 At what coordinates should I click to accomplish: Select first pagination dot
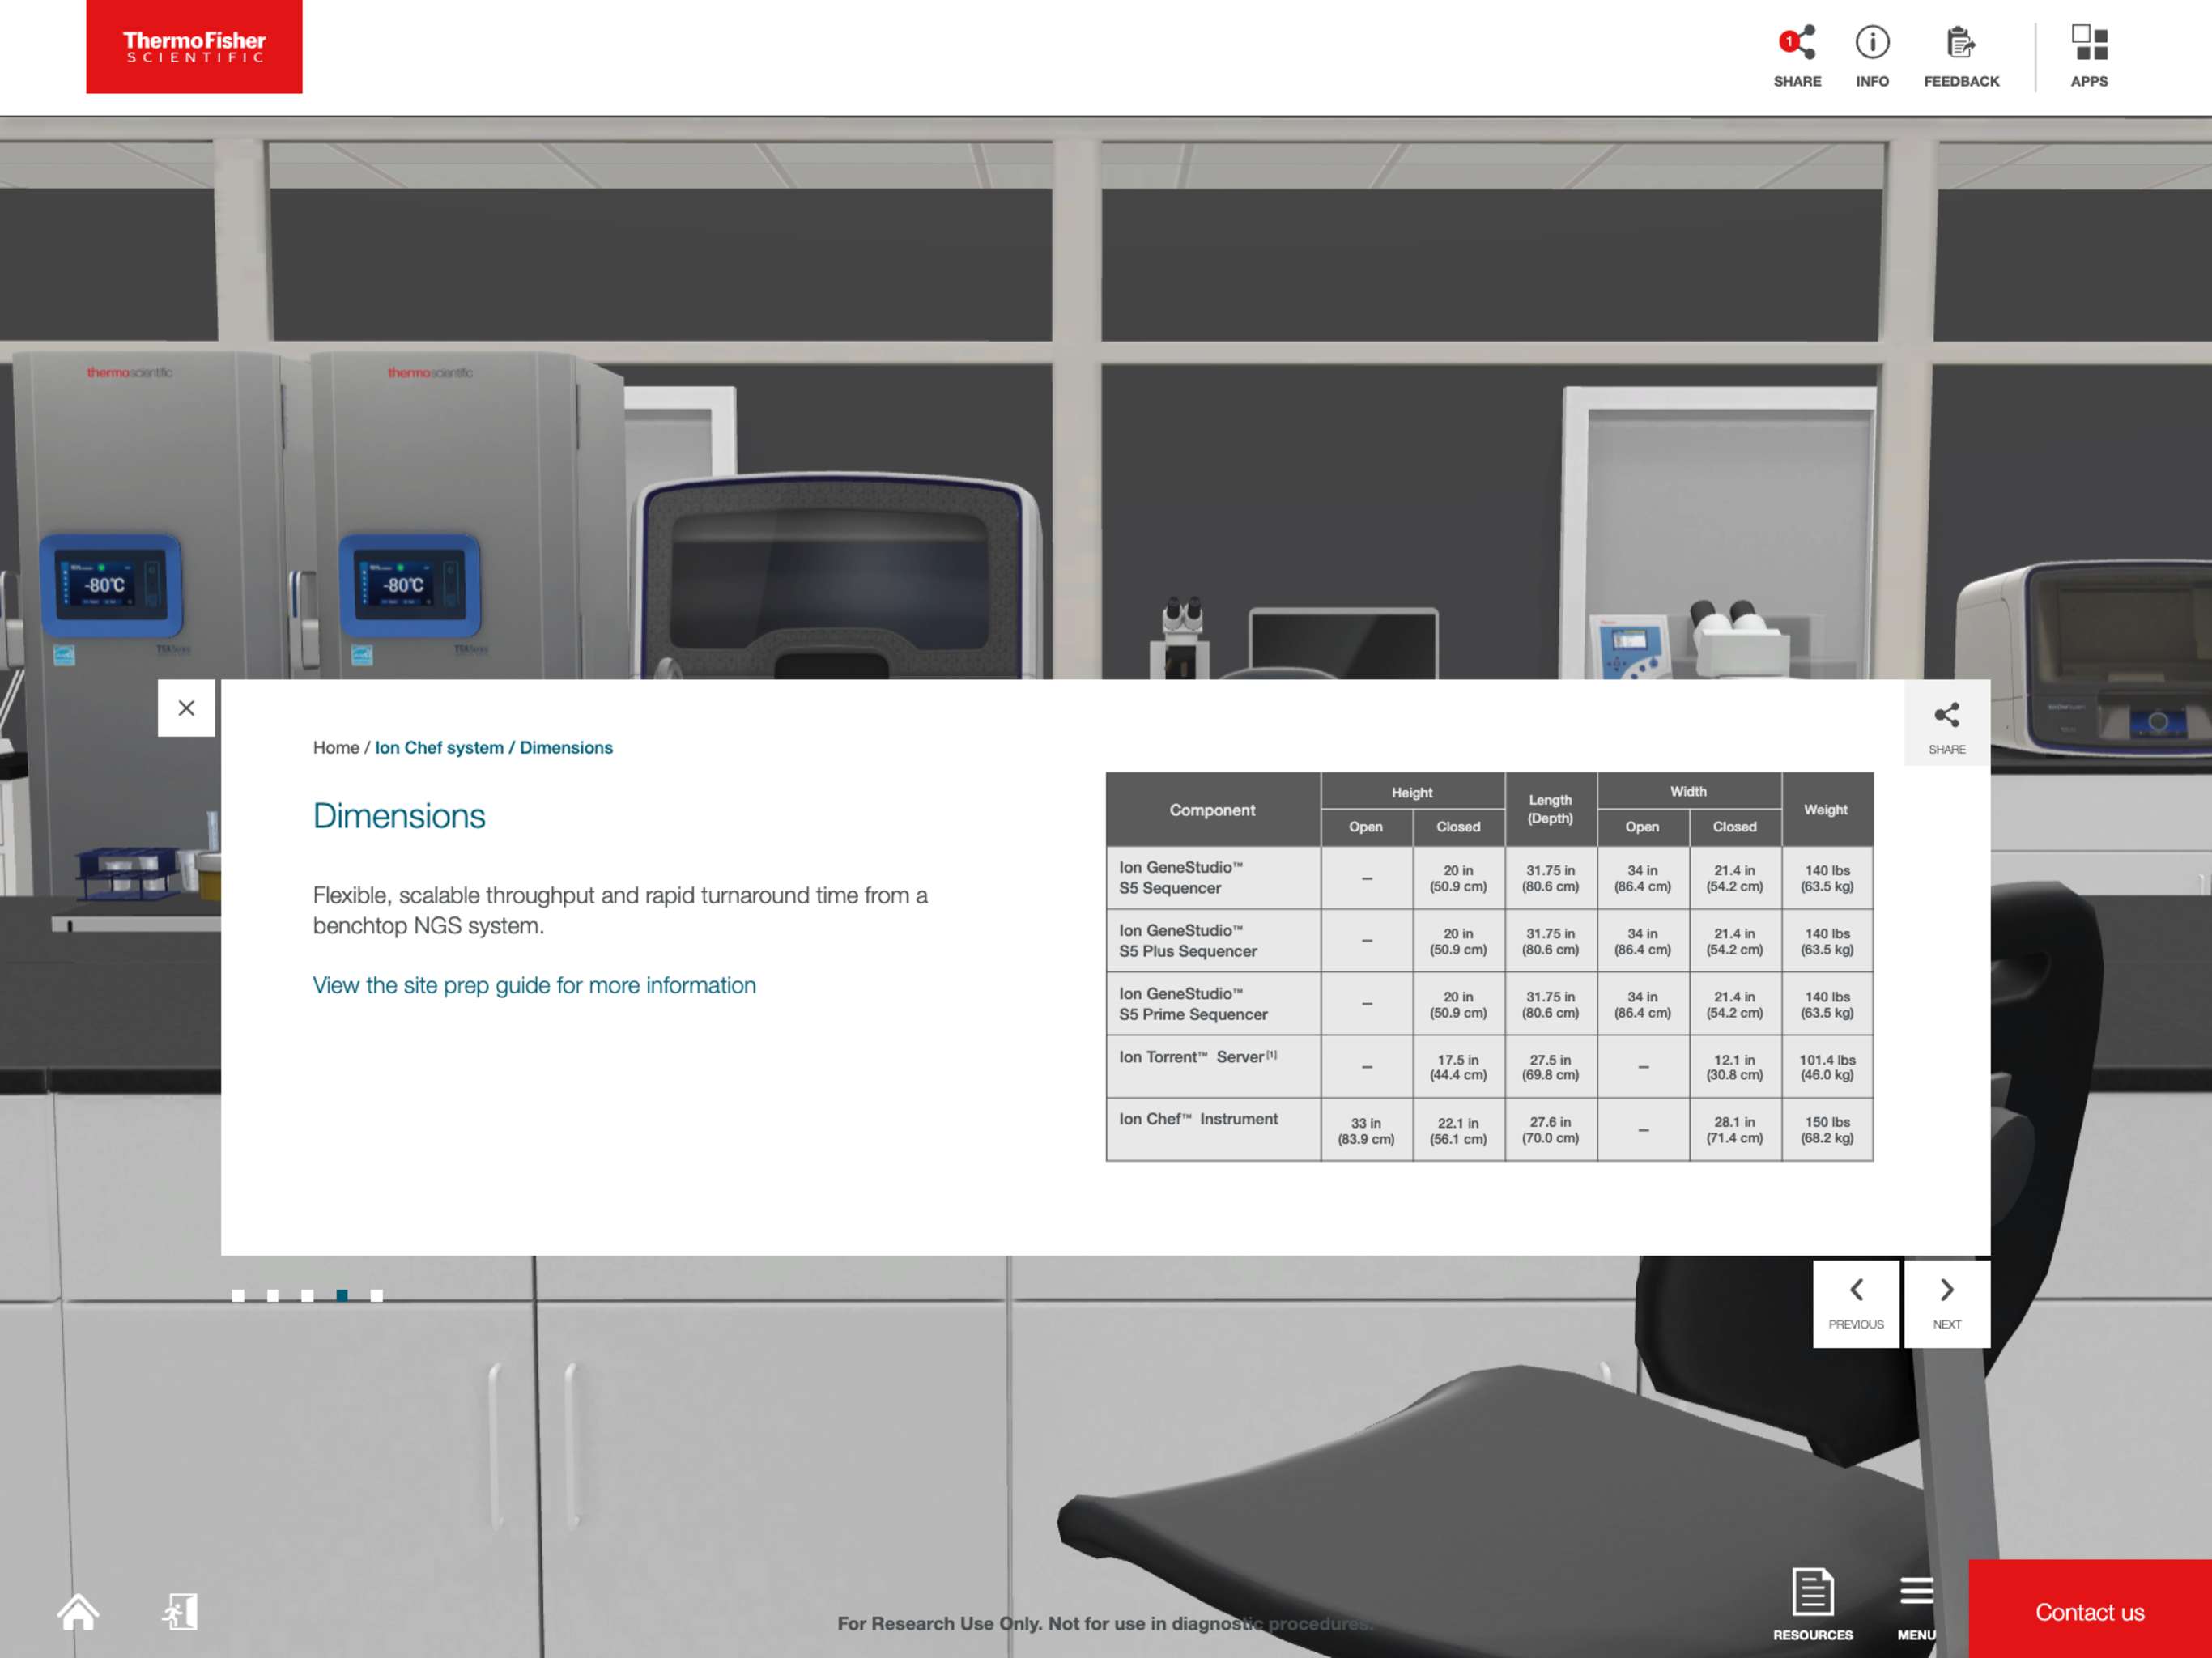point(238,1295)
